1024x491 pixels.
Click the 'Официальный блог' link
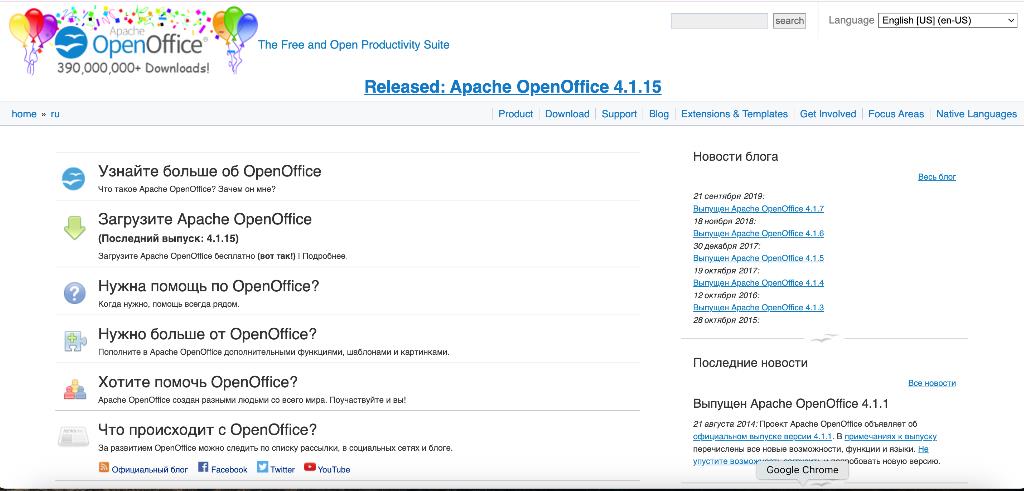150,469
